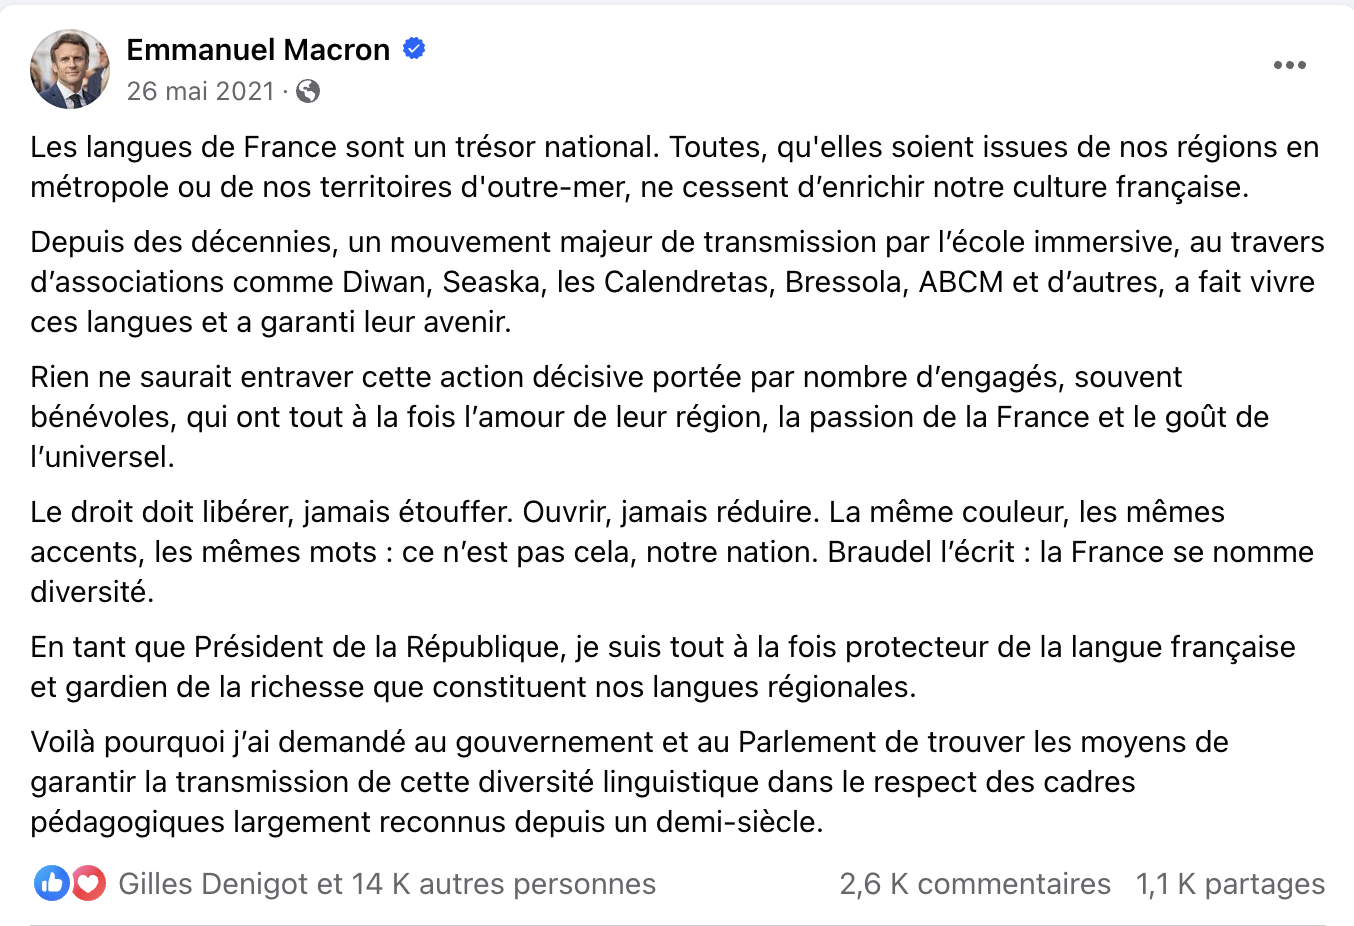Open Emmanuel Macron's profile picture

(x=70, y=69)
